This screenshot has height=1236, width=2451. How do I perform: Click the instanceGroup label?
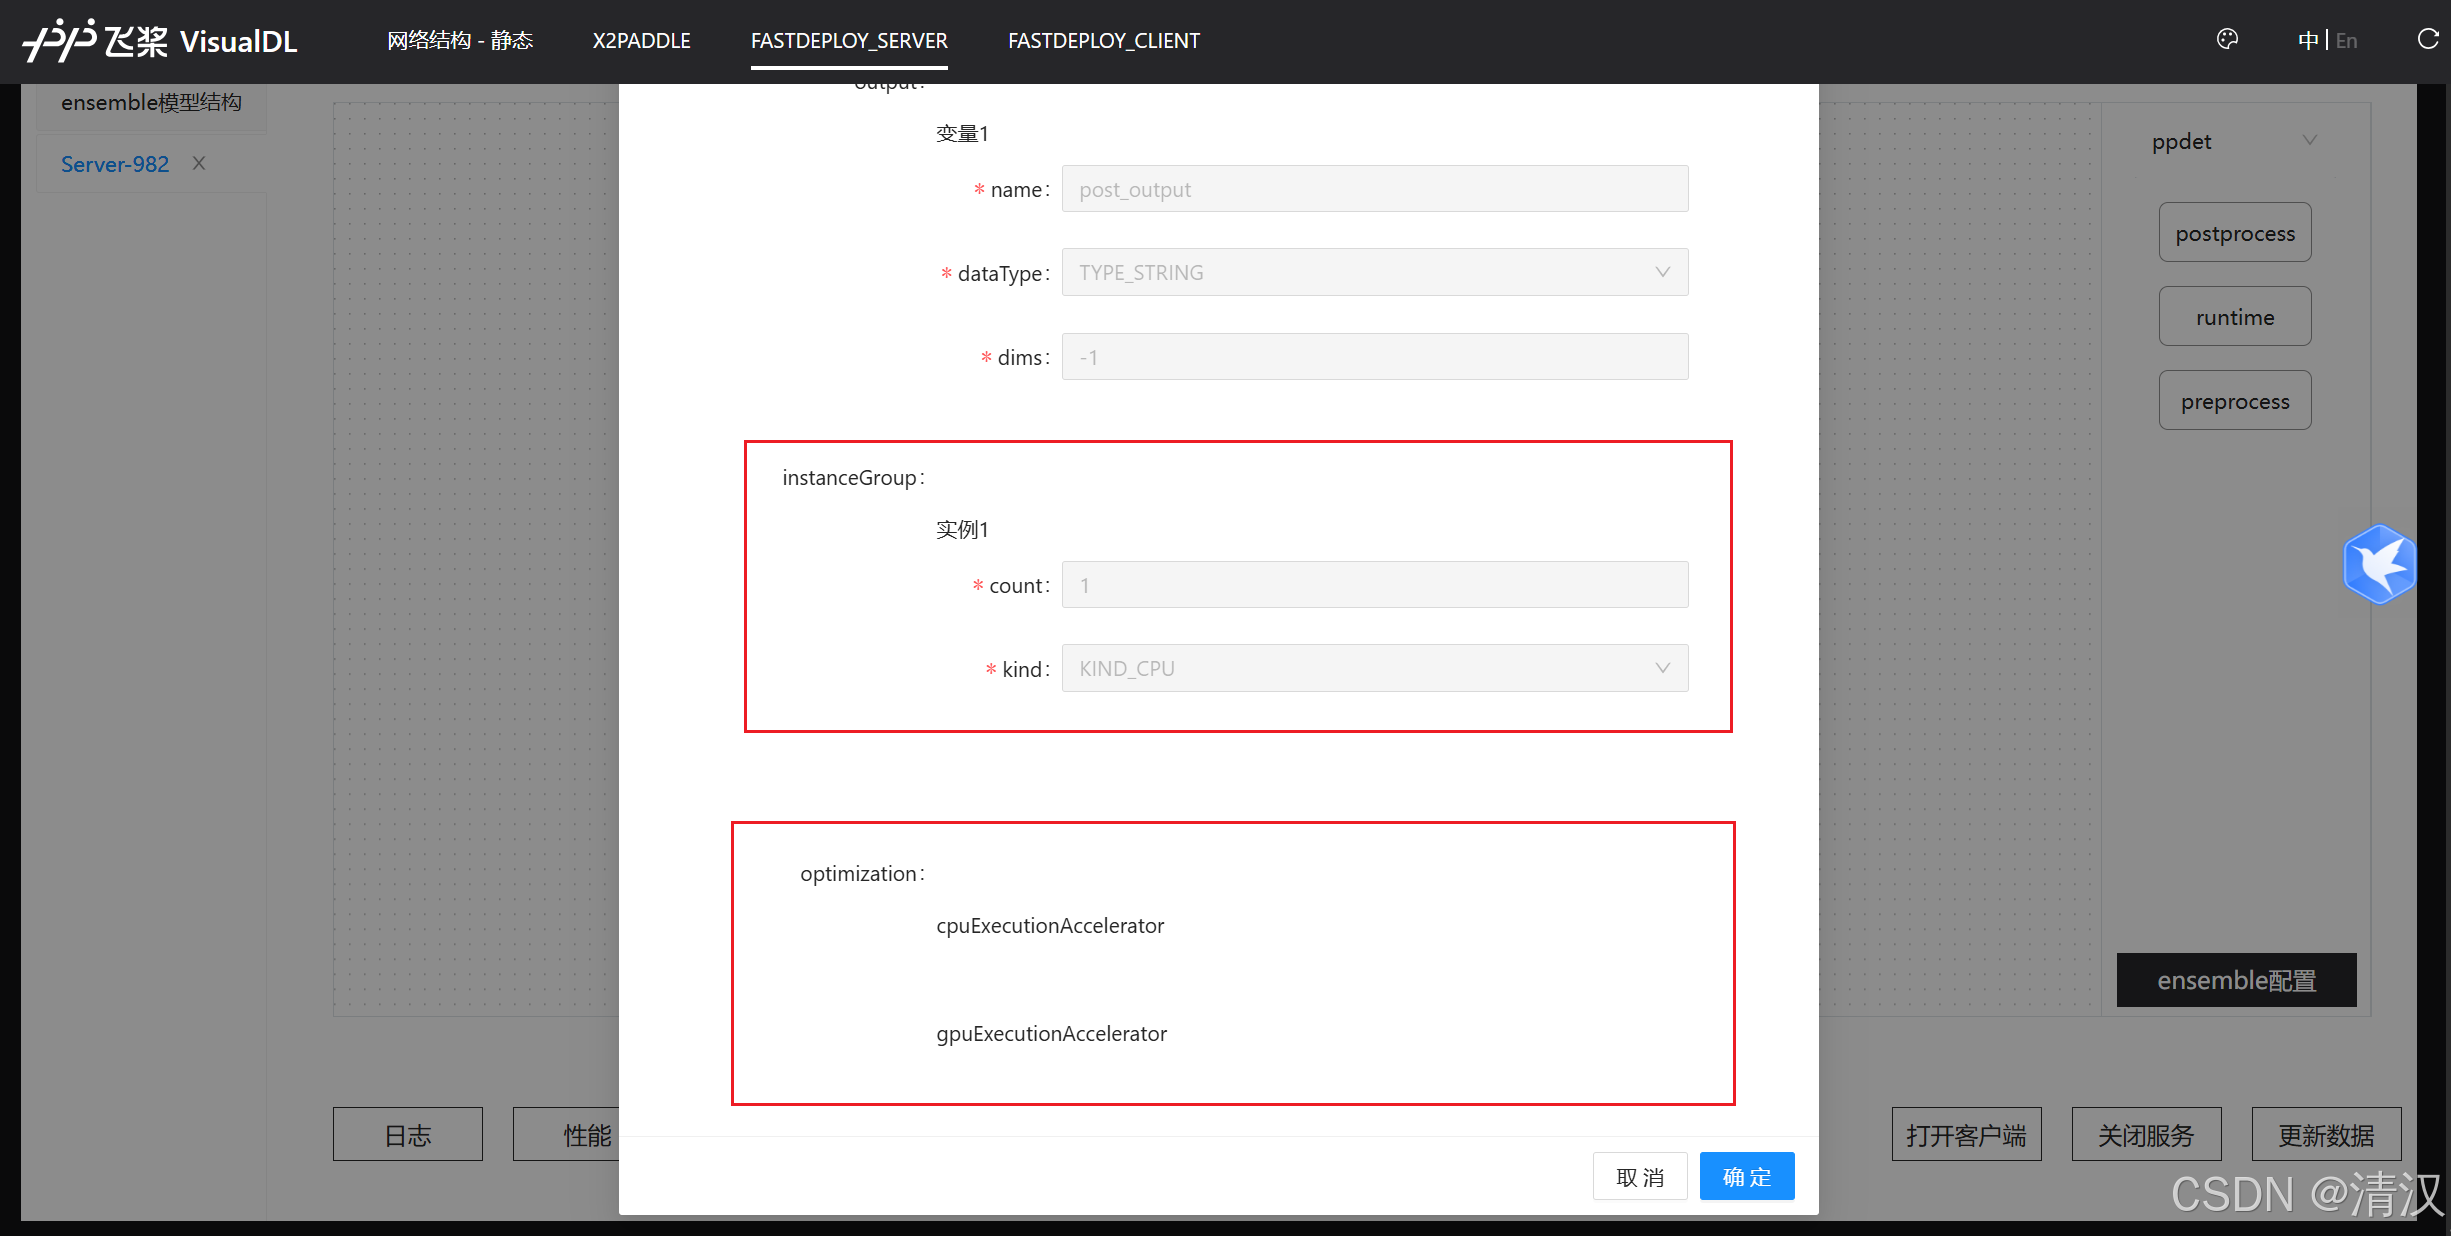(853, 478)
